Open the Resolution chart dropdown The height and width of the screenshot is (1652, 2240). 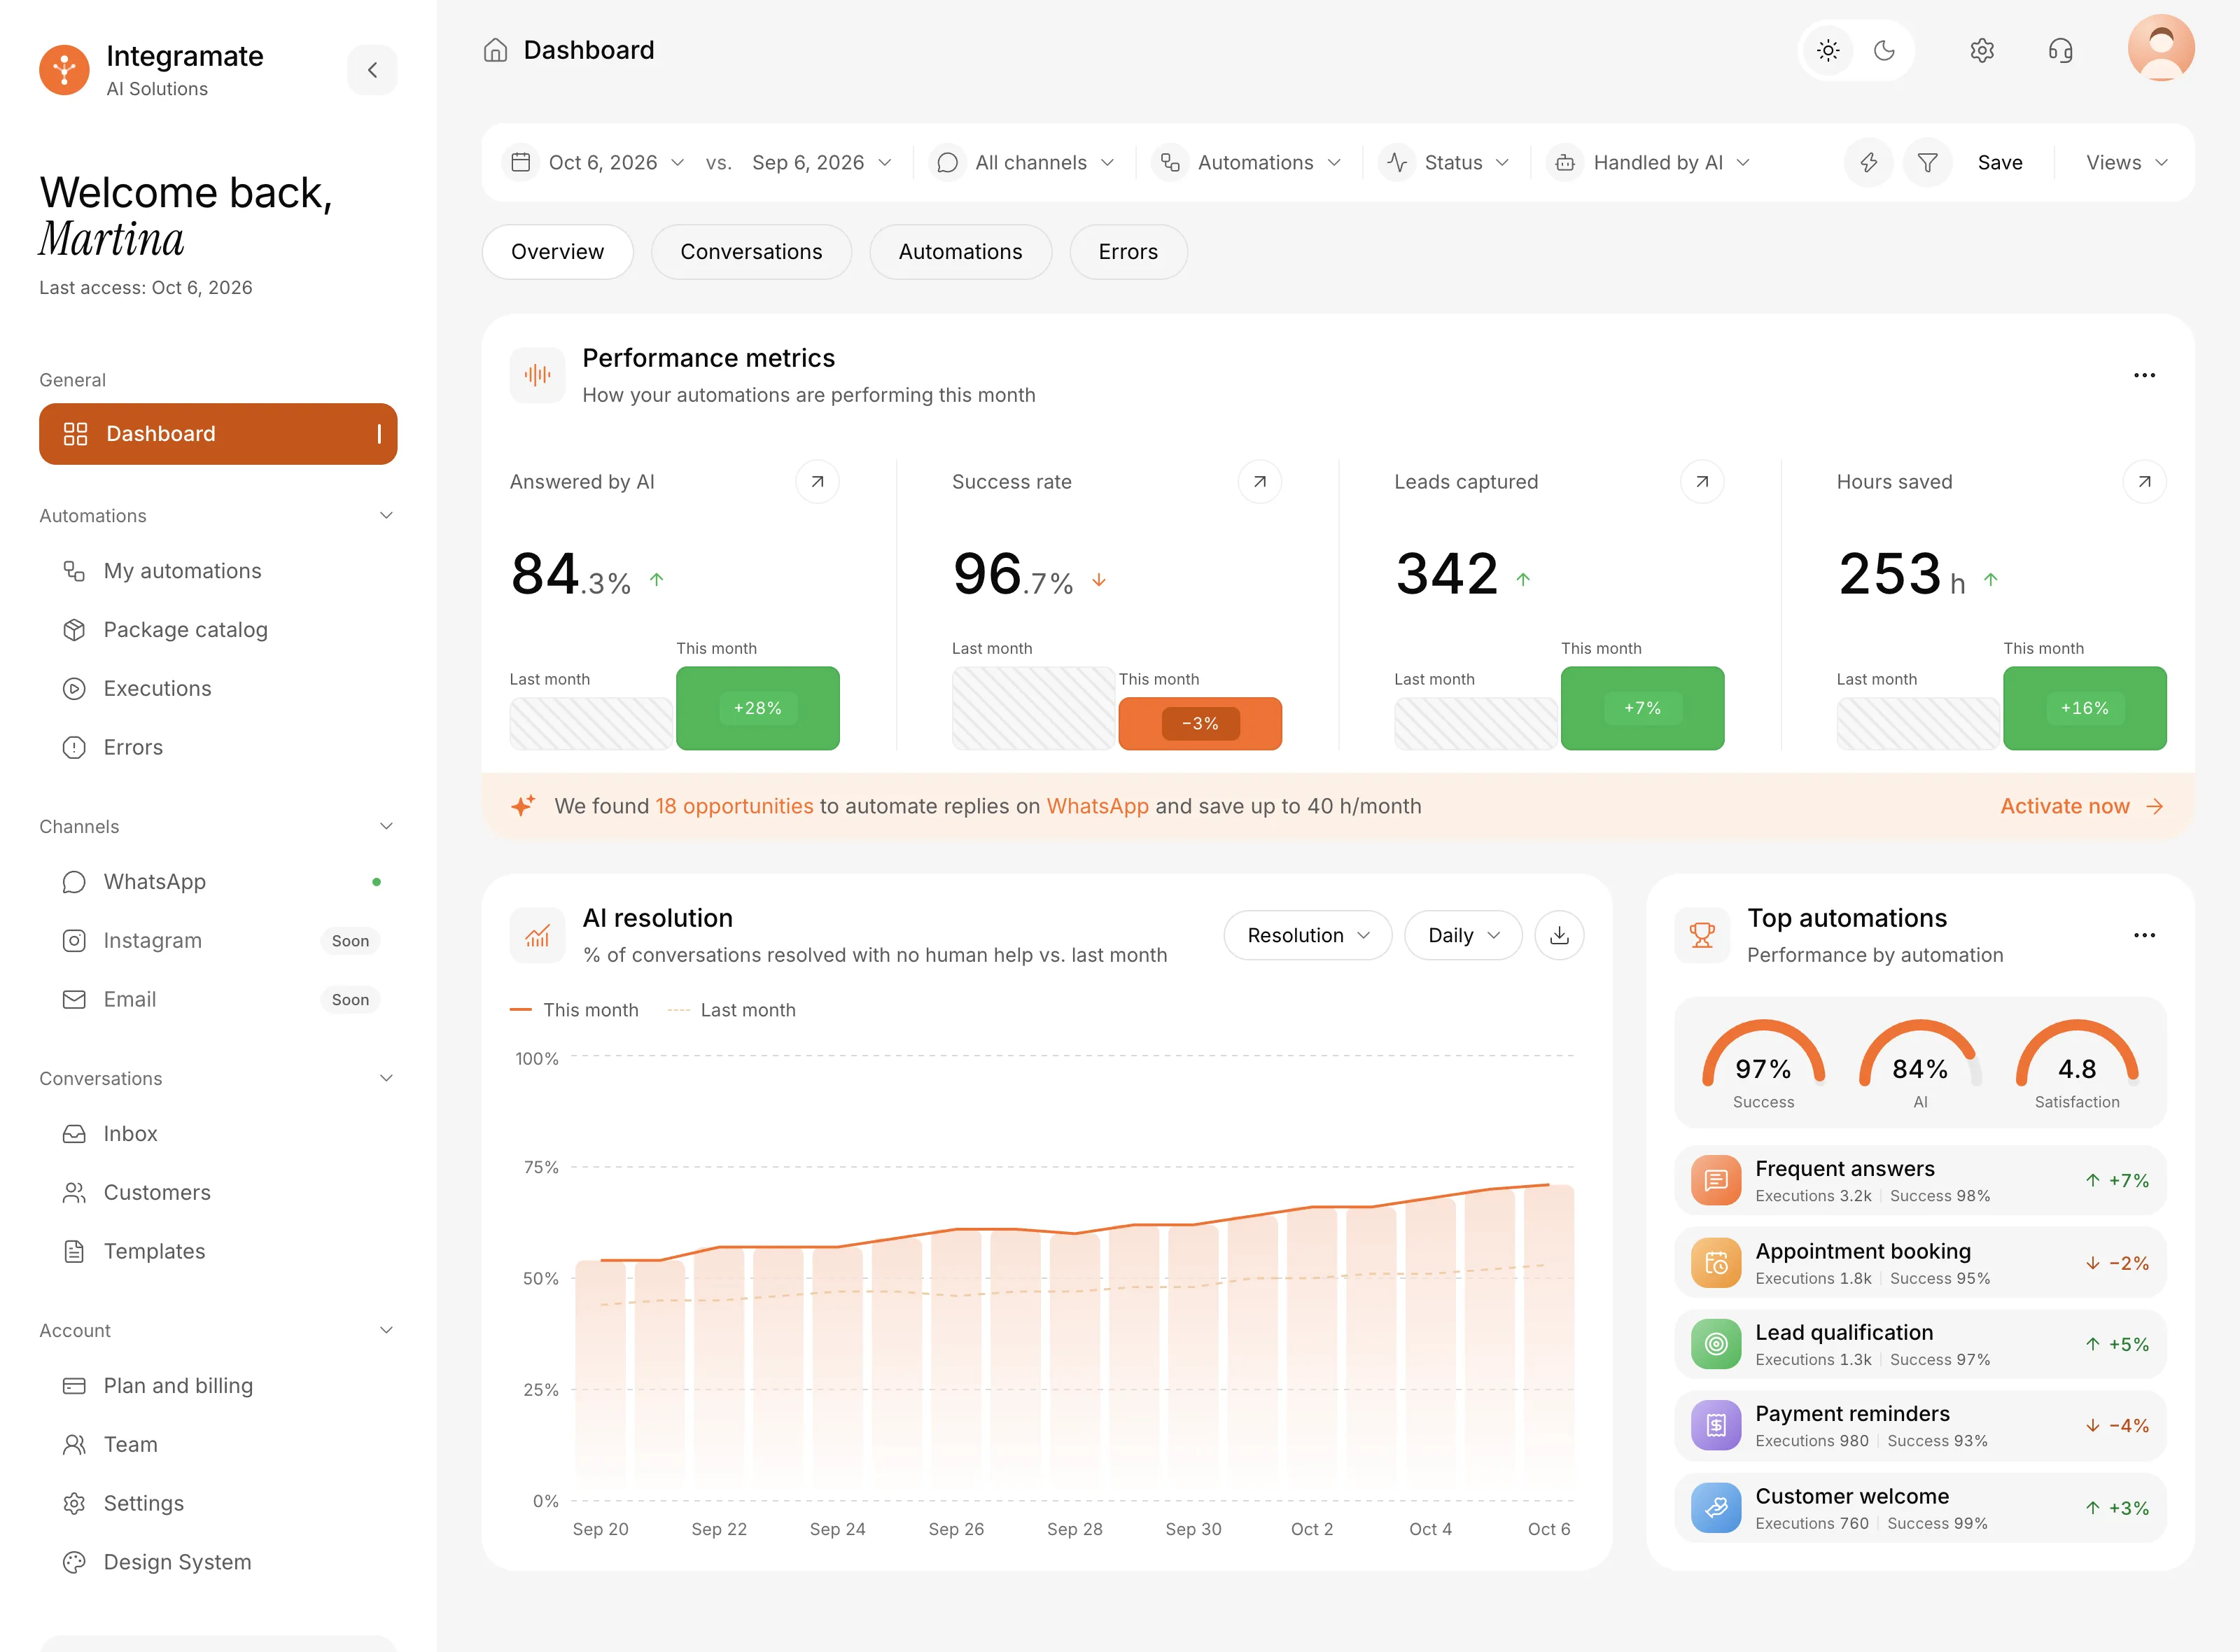click(1307, 935)
